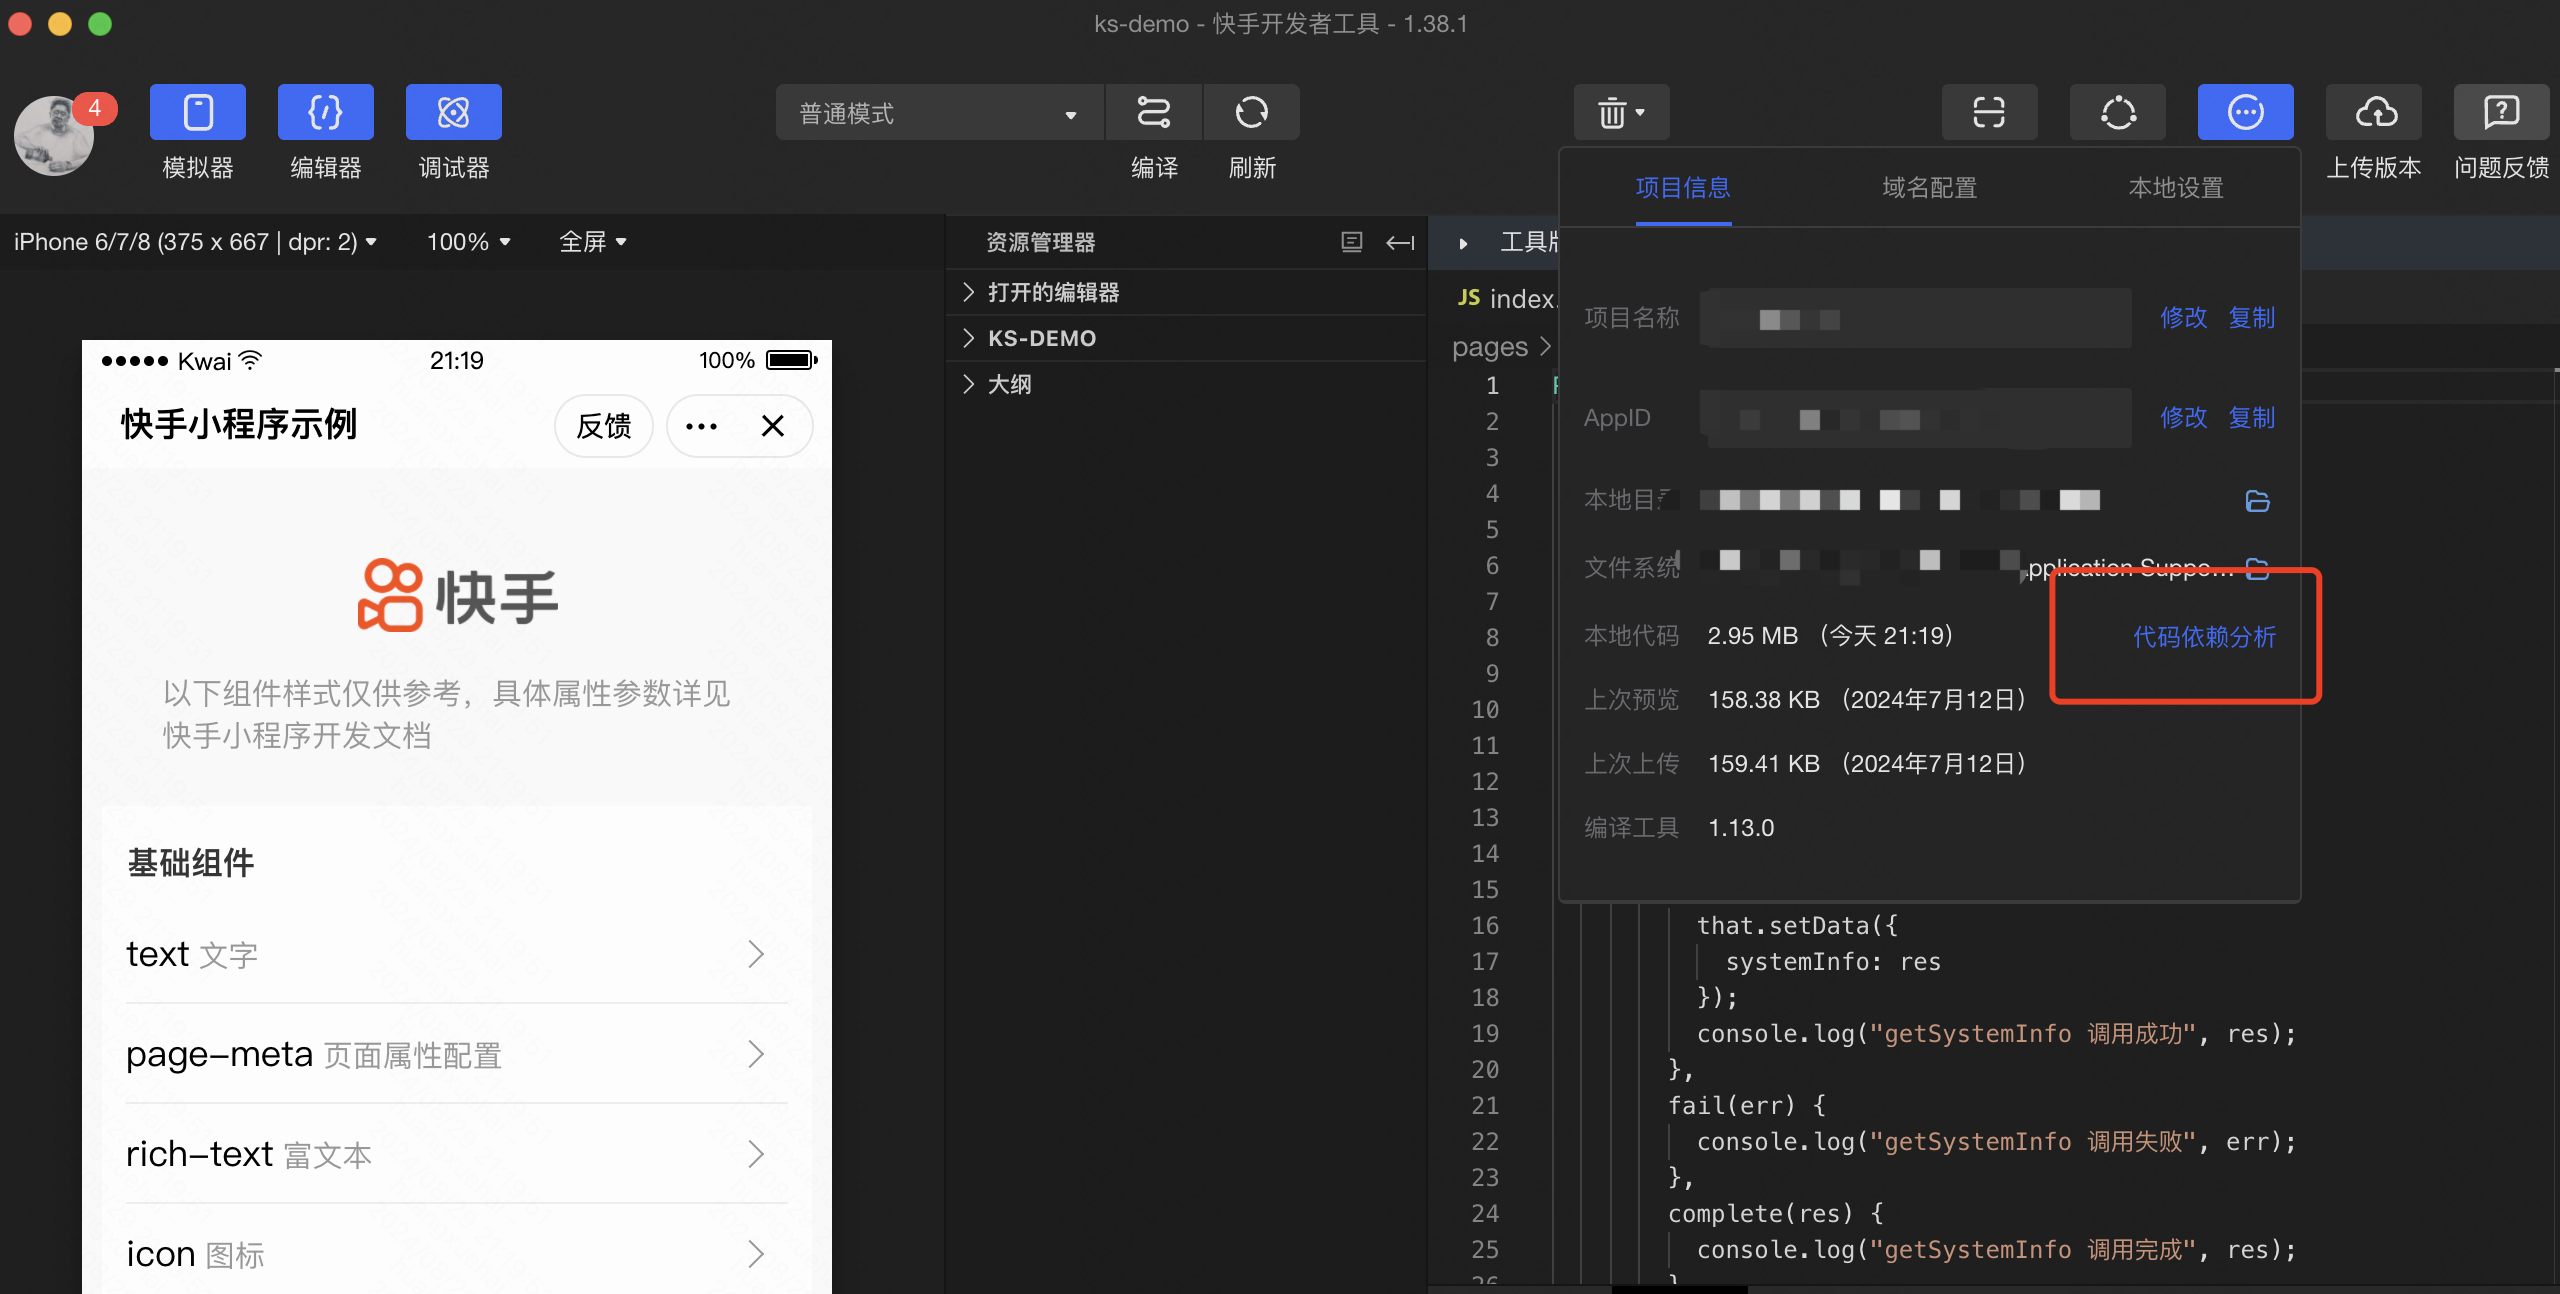This screenshot has width=2560, height=1294.
Task: Toggle the 编辑器 editor panel button
Action: [x=326, y=112]
